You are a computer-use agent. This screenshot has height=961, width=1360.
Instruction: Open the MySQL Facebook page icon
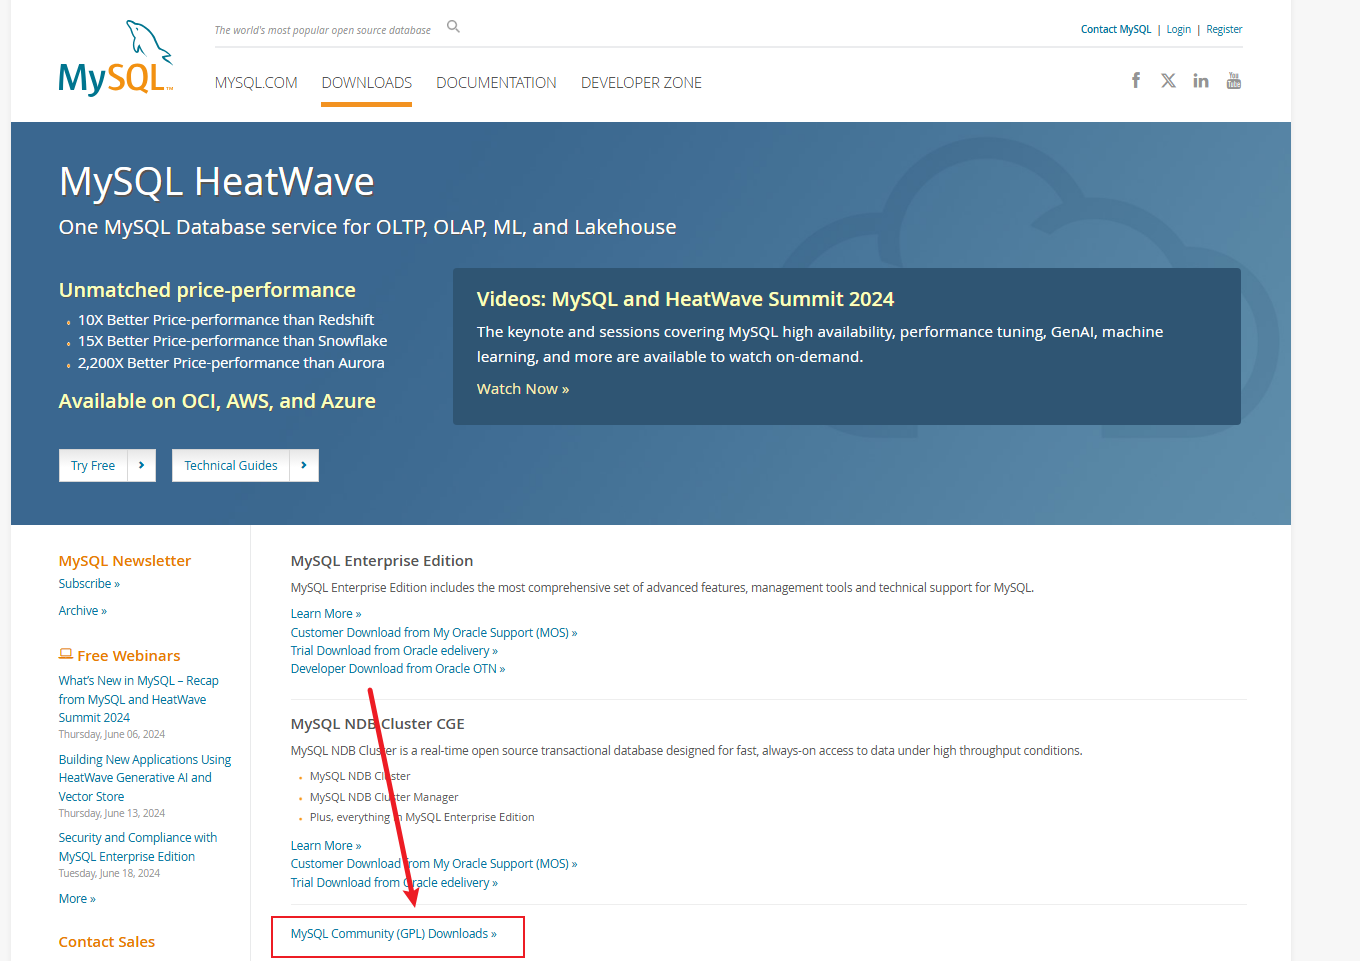[1136, 81]
